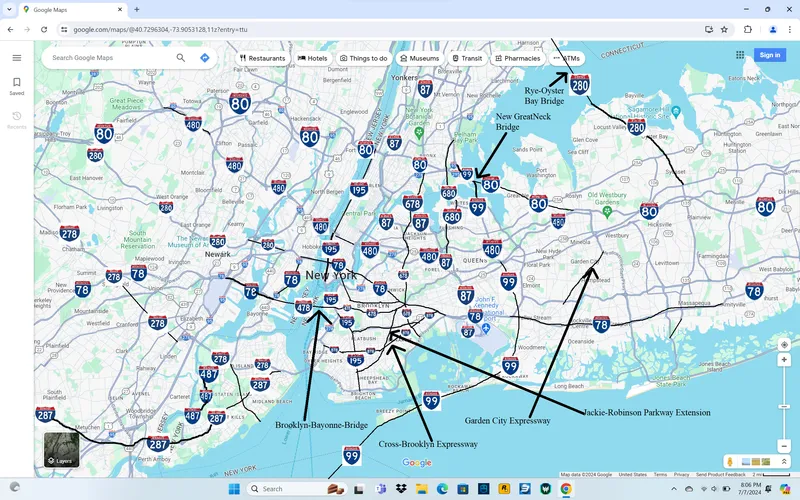The height and width of the screenshot is (500, 800).
Task: Zoom in with the plus button
Action: point(784,360)
